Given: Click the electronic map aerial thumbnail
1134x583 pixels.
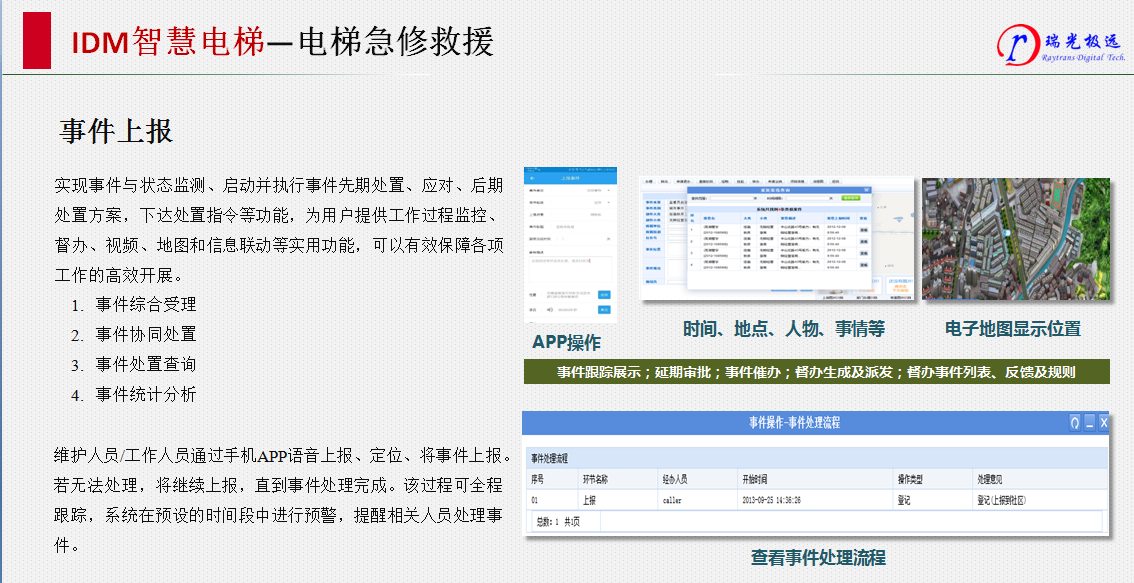Looking at the screenshot, I should [x=1015, y=240].
